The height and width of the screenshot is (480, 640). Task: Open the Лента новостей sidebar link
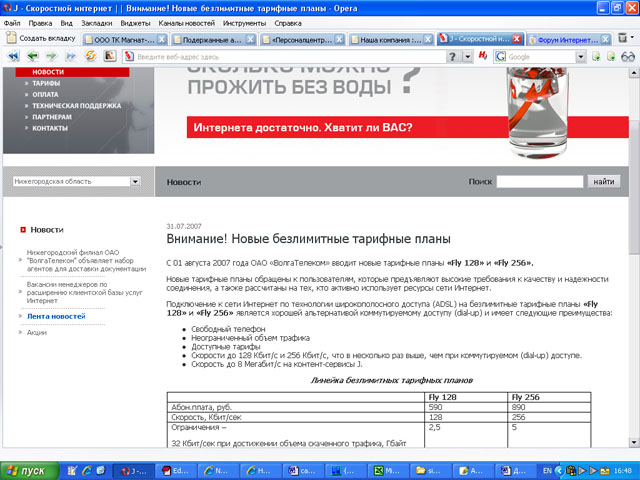point(56,316)
